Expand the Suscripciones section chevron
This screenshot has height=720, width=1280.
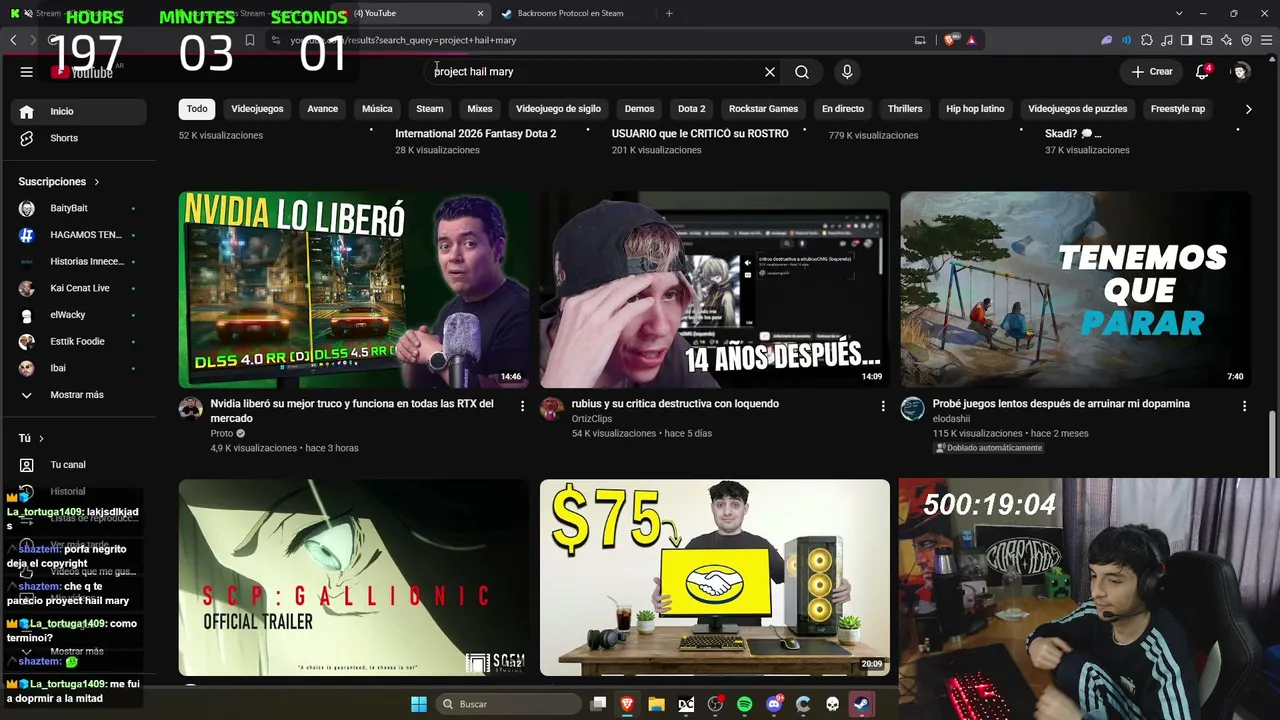[97, 182]
